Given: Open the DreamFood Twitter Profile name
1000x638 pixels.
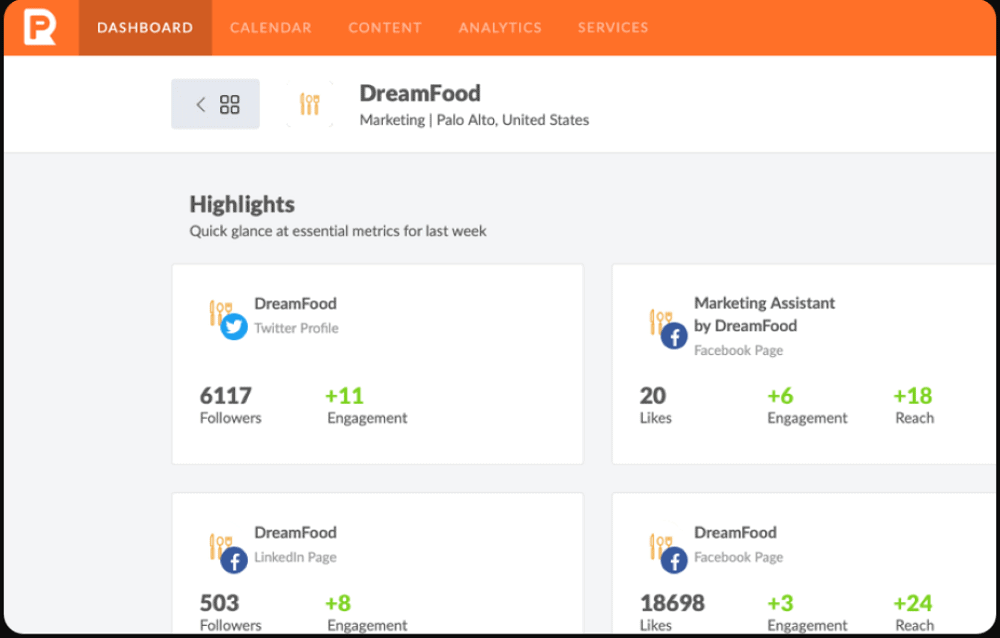Looking at the screenshot, I should click(295, 304).
